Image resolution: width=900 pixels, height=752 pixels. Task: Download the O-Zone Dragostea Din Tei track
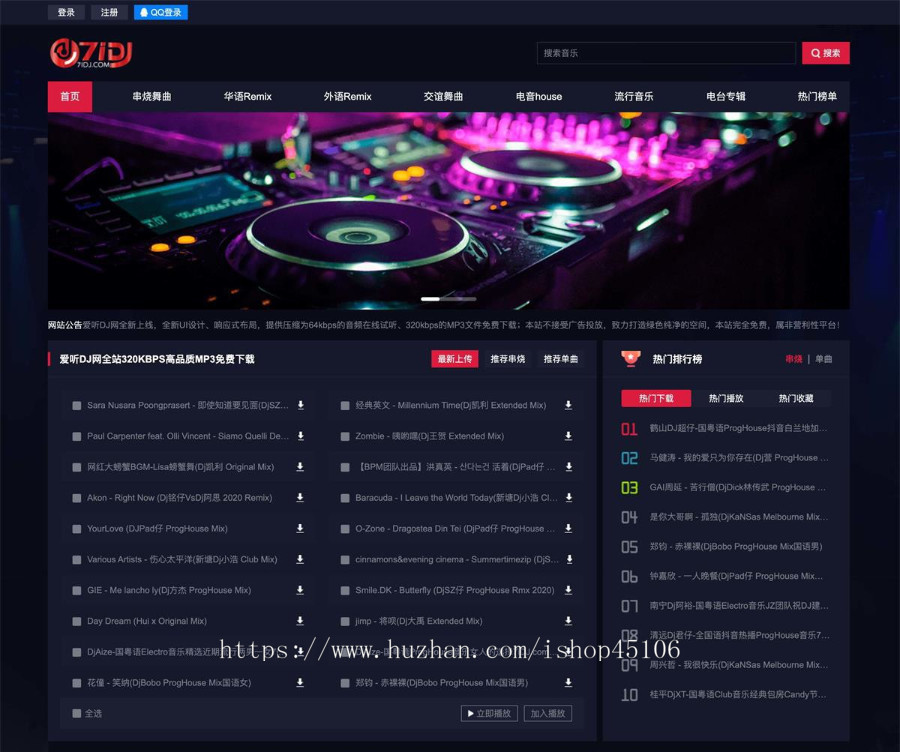pos(568,528)
